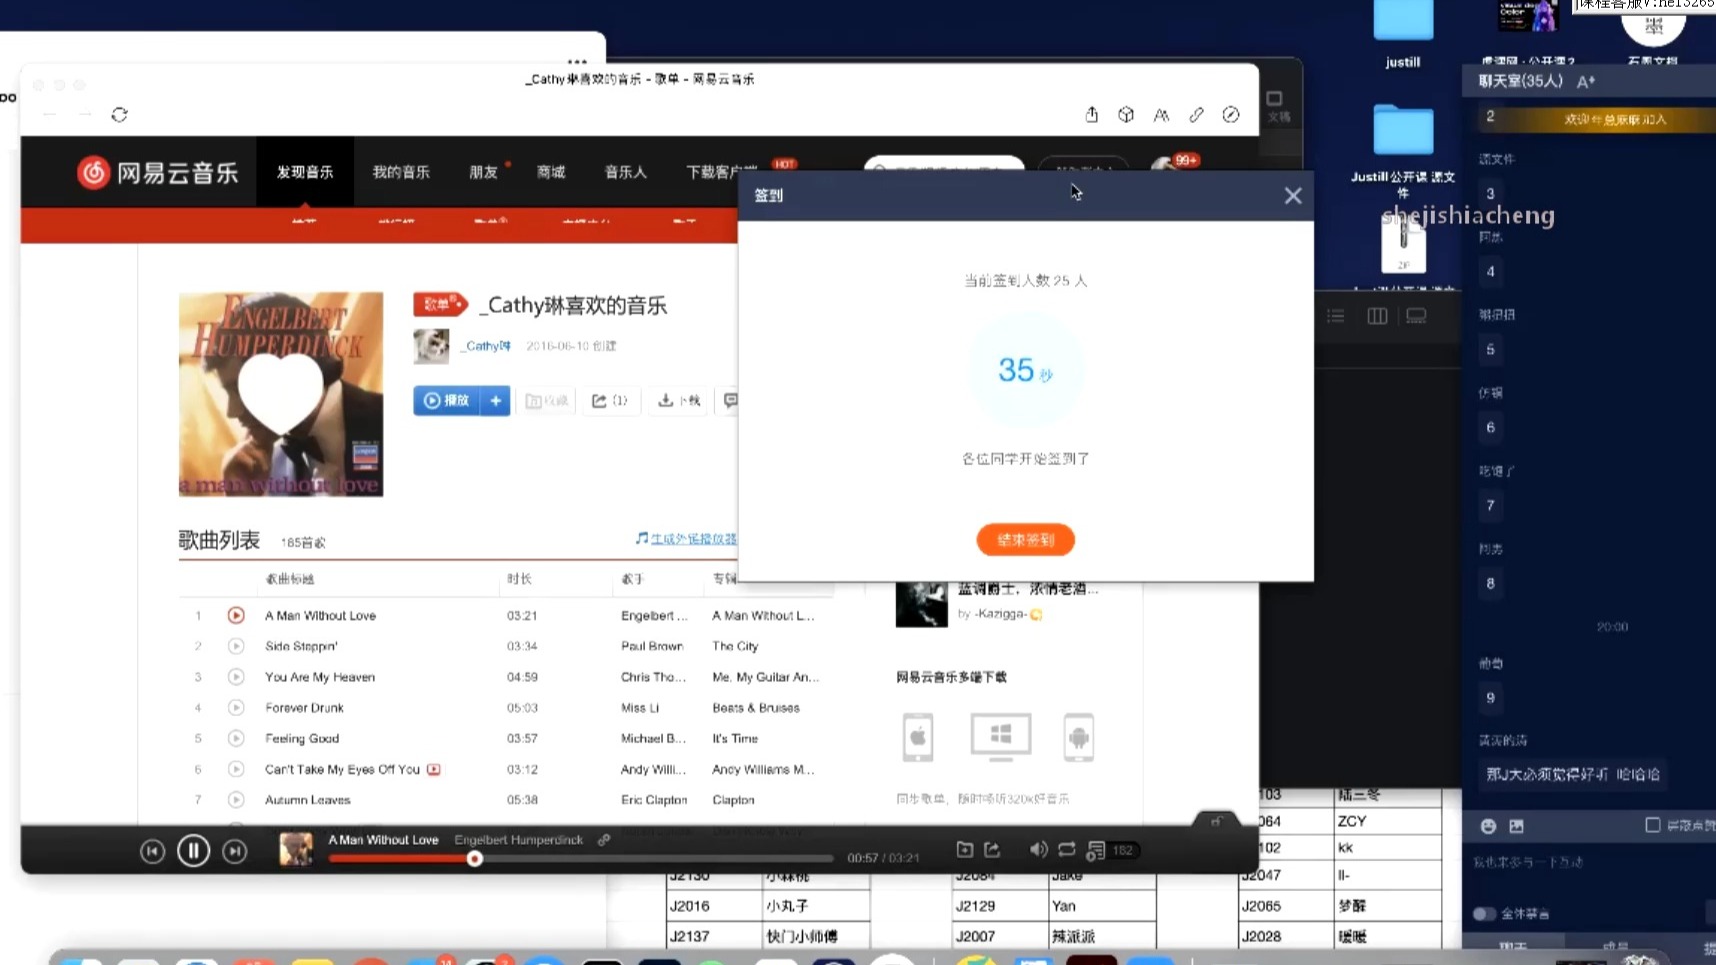
Task: Open the play queue list showing 182
Action: (1112, 851)
